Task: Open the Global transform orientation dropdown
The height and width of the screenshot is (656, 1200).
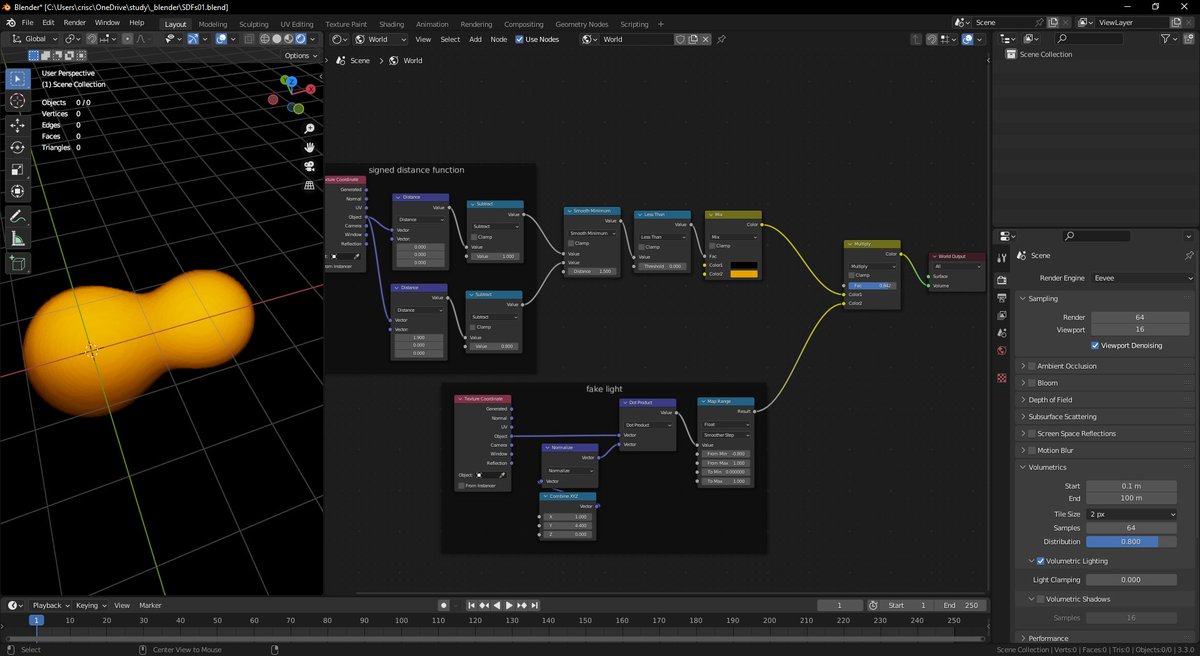Action: point(35,39)
